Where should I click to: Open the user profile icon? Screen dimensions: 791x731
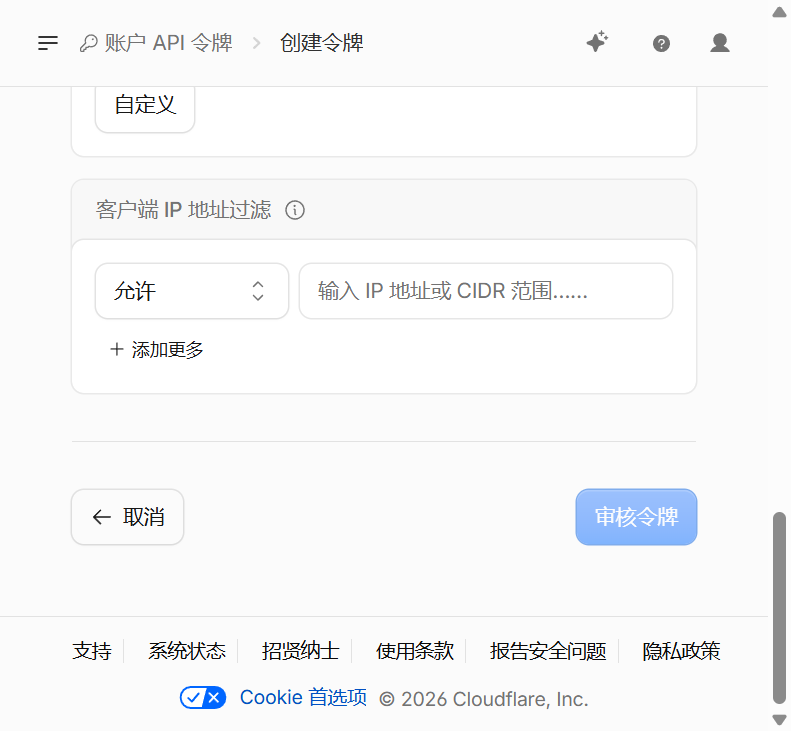719,43
